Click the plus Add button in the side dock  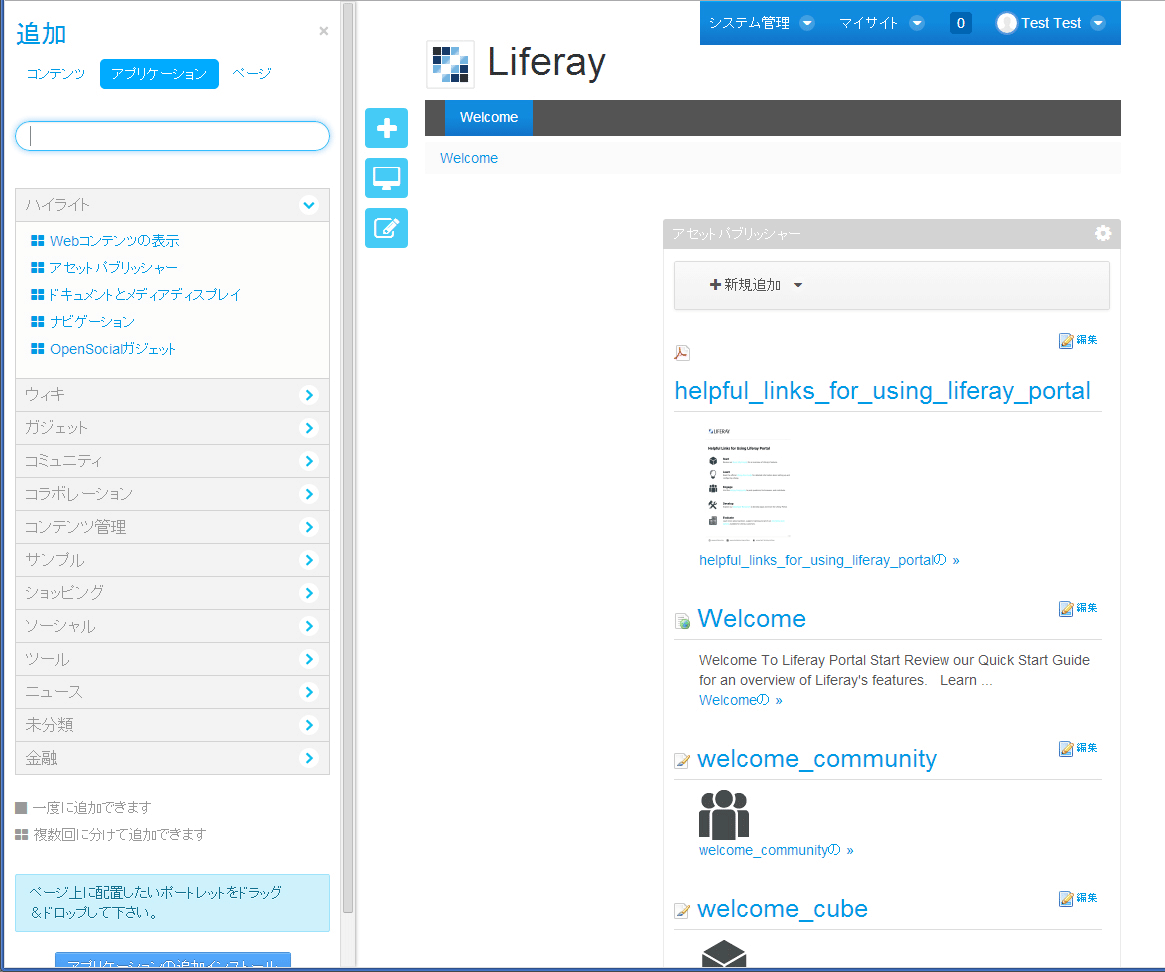pos(386,128)
